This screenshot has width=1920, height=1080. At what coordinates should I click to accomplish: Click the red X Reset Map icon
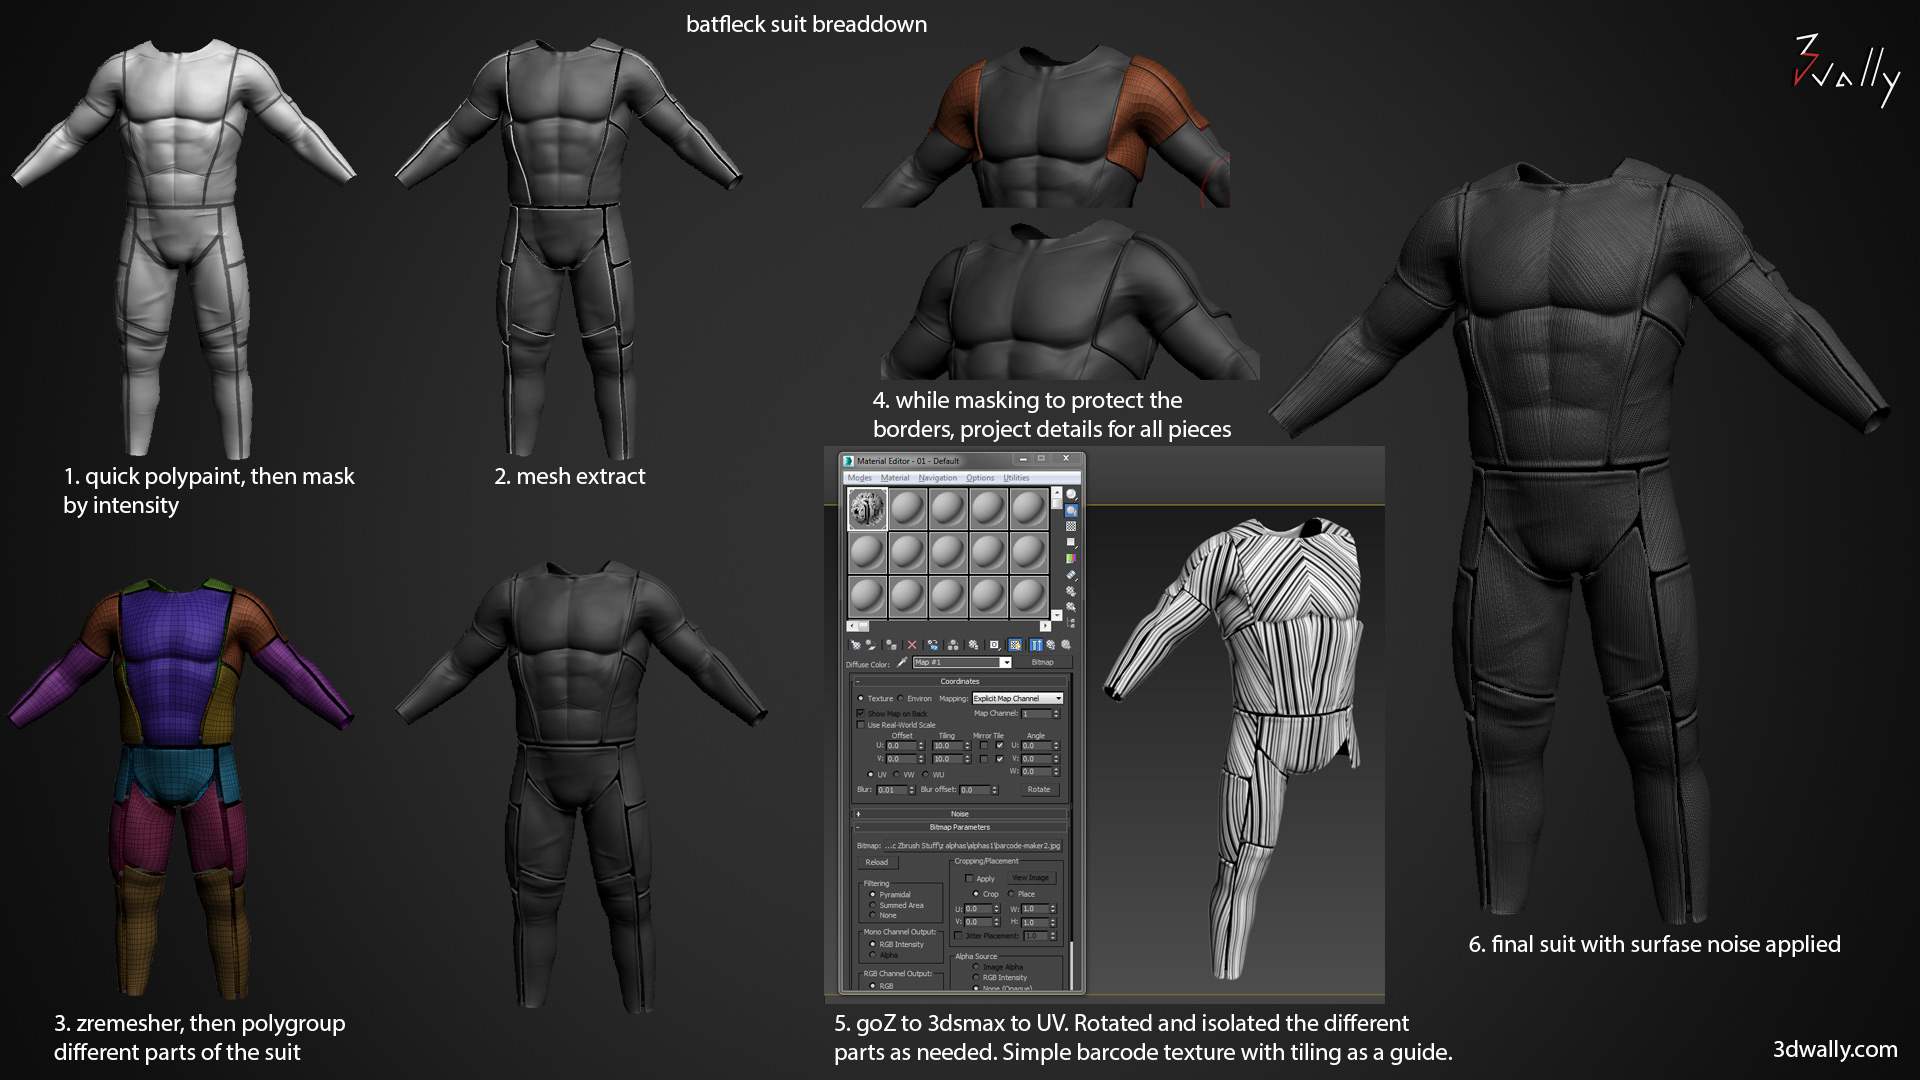pyautogui.click(x=912, y=645)
